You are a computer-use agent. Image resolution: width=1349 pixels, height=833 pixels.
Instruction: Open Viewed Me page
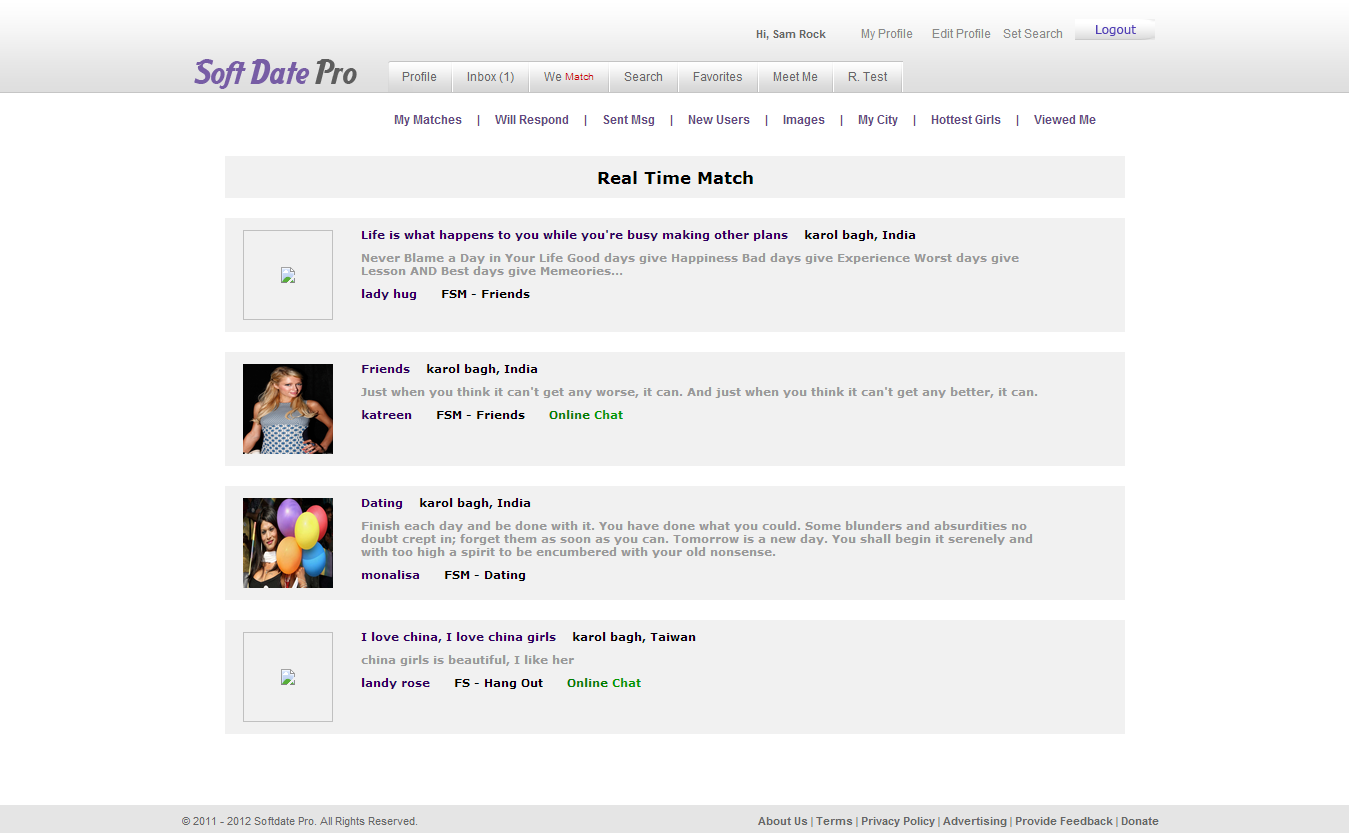(1065, 120)
